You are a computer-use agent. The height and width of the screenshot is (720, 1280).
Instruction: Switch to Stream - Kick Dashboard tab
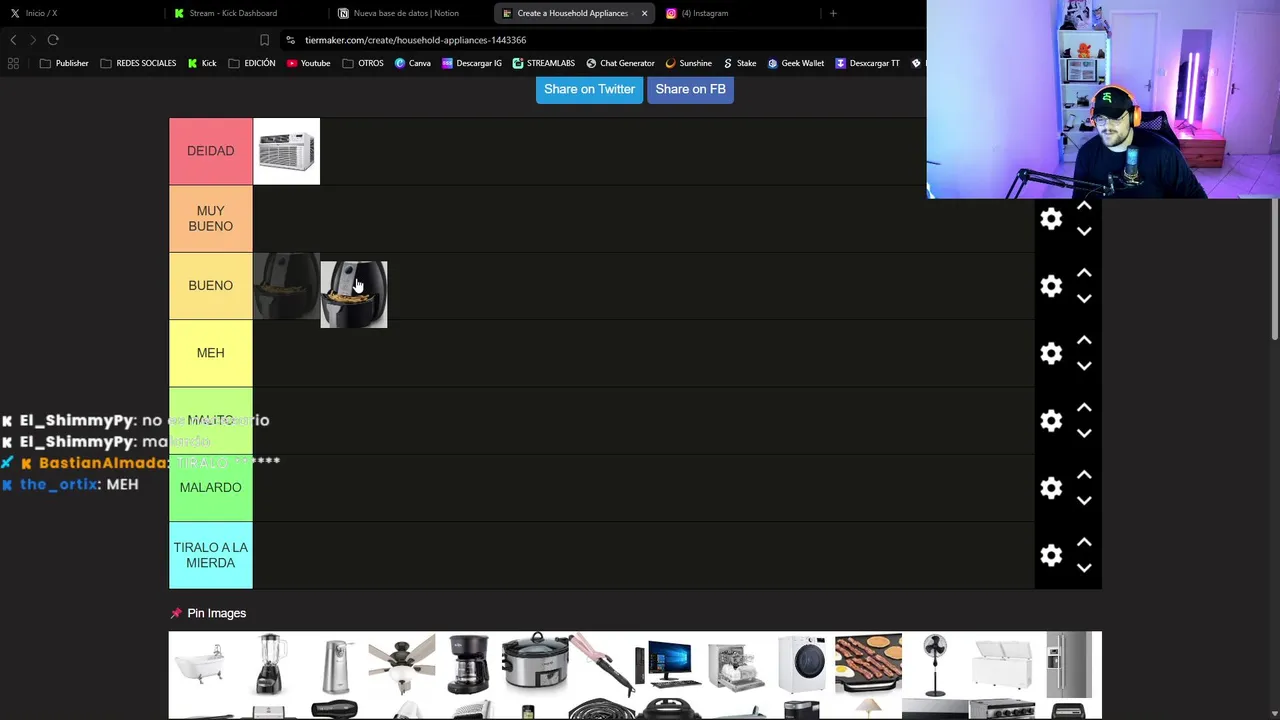pyautogui.click(x=245, y=13)
